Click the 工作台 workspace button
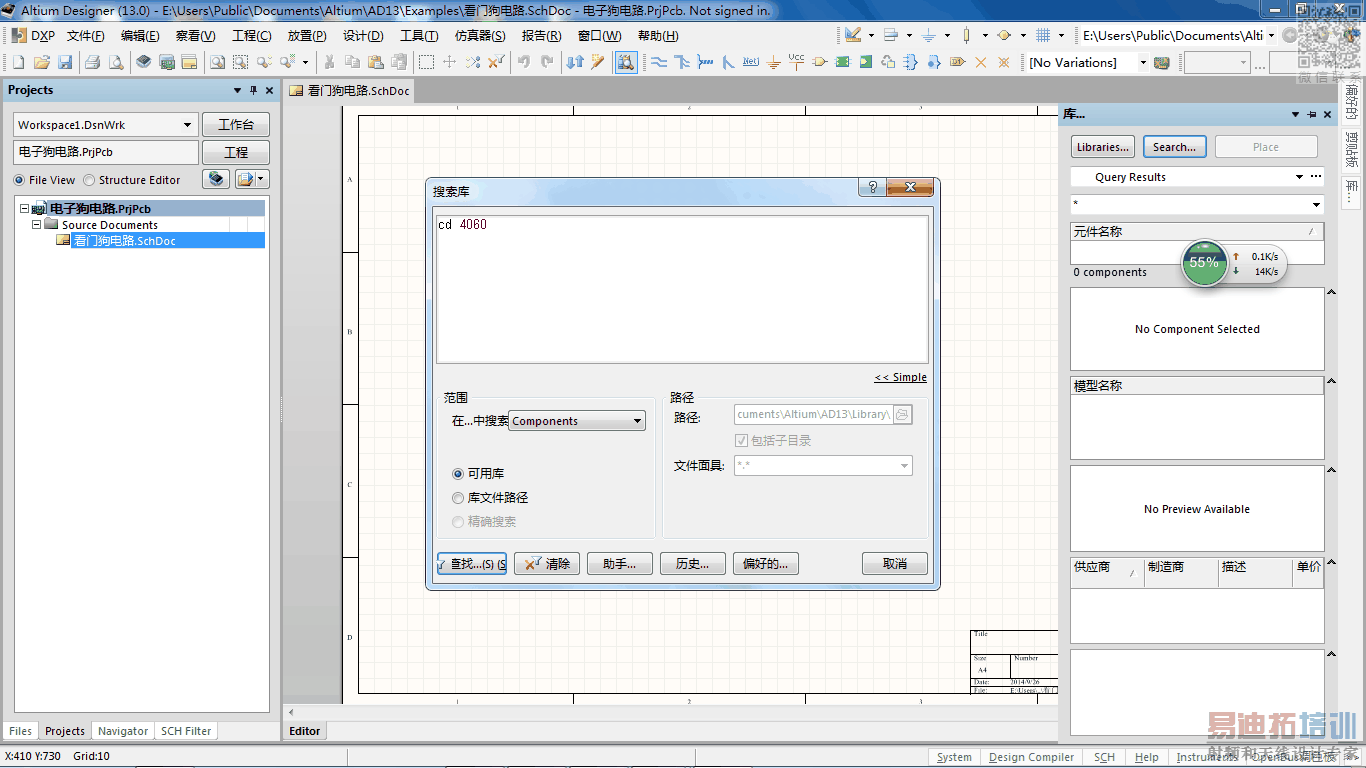 [x=236, y=125]
